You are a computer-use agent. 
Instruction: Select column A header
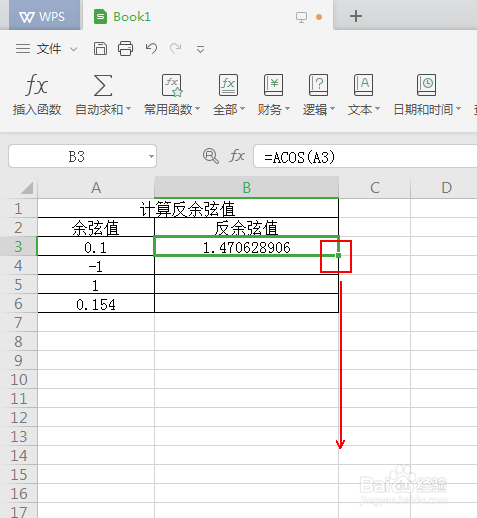point(96,188)
